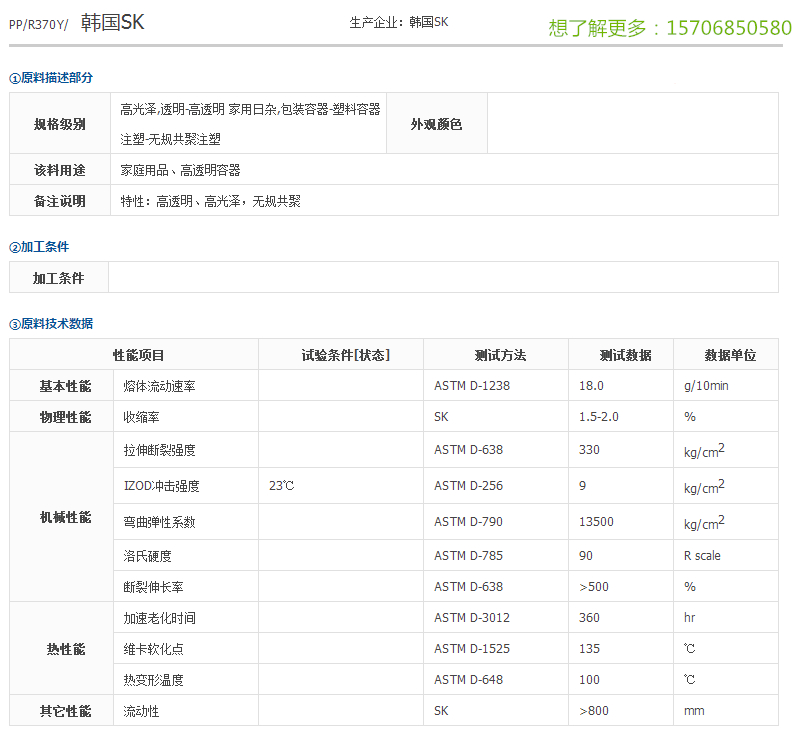Viewport: 796px width, 736px height.
Task: Select the ①原料描述部分 section heading
Action: click(x=51, y=78)
